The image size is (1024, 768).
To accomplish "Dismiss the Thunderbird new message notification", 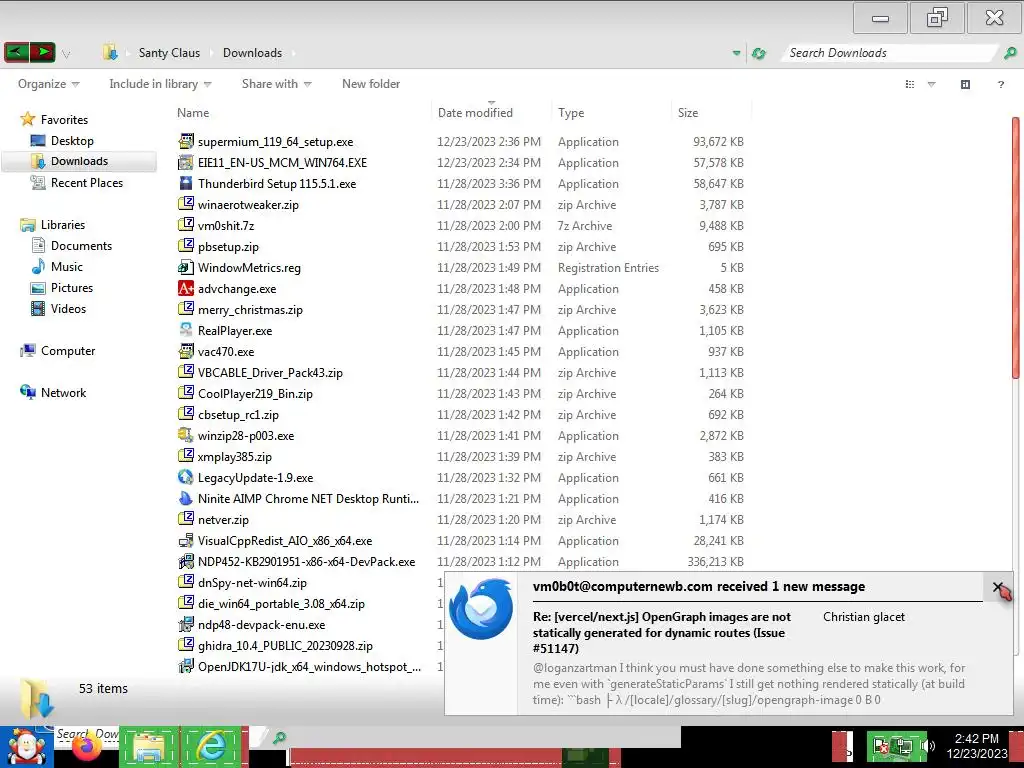I will click(999, 587).
